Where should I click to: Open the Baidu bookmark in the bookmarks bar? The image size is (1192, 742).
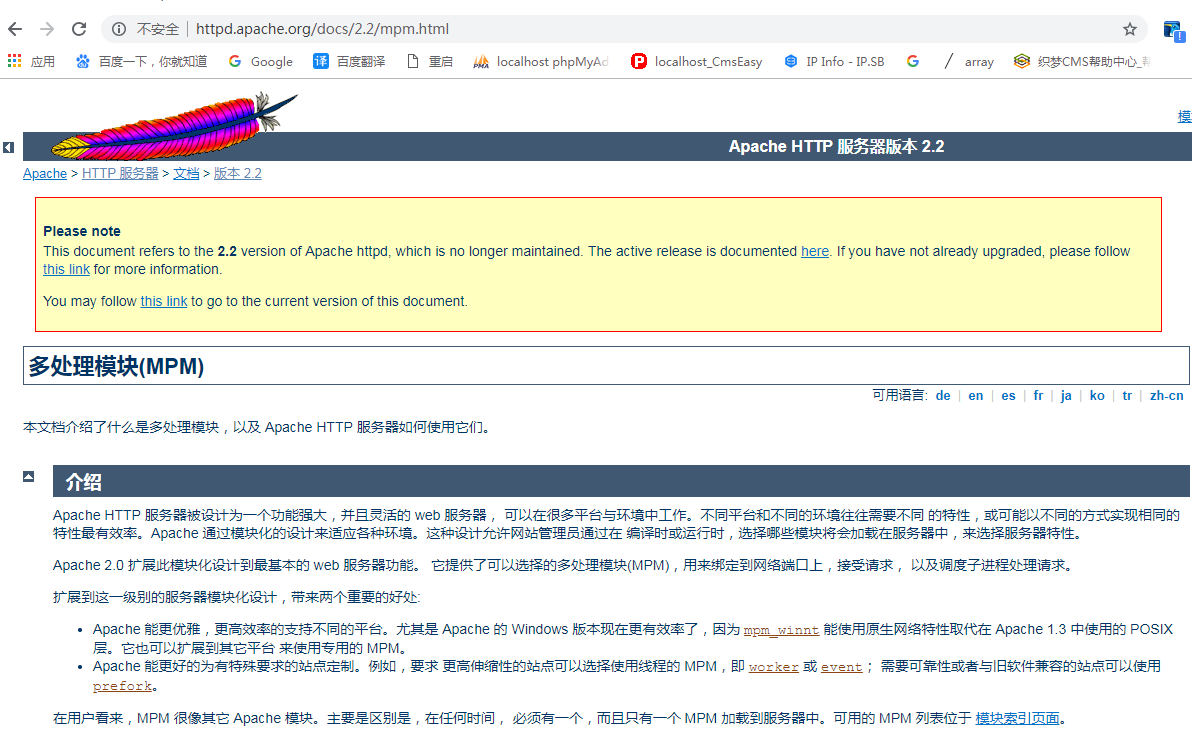(141, 61)
